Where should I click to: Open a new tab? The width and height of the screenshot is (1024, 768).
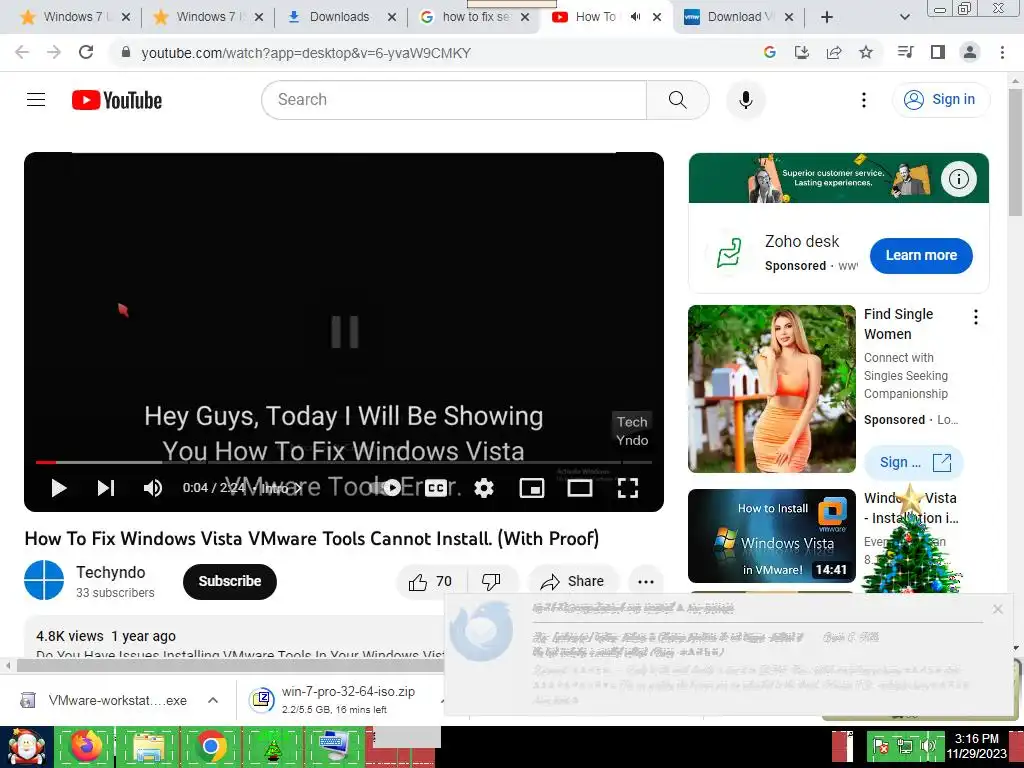[827, 17]
